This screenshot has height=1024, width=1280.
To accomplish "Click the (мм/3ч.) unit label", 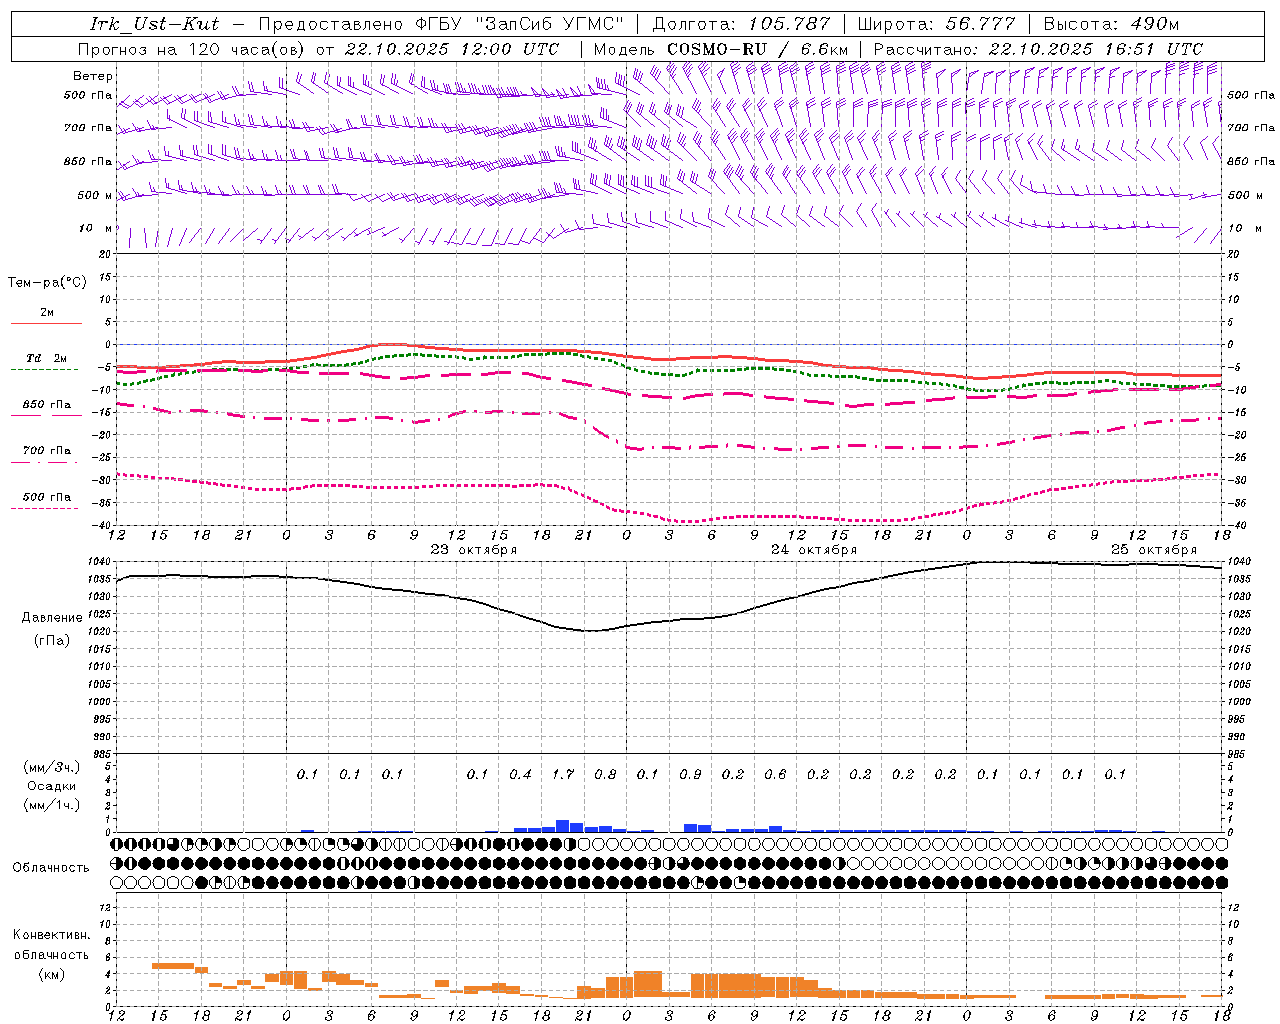I will coord(52,767).
